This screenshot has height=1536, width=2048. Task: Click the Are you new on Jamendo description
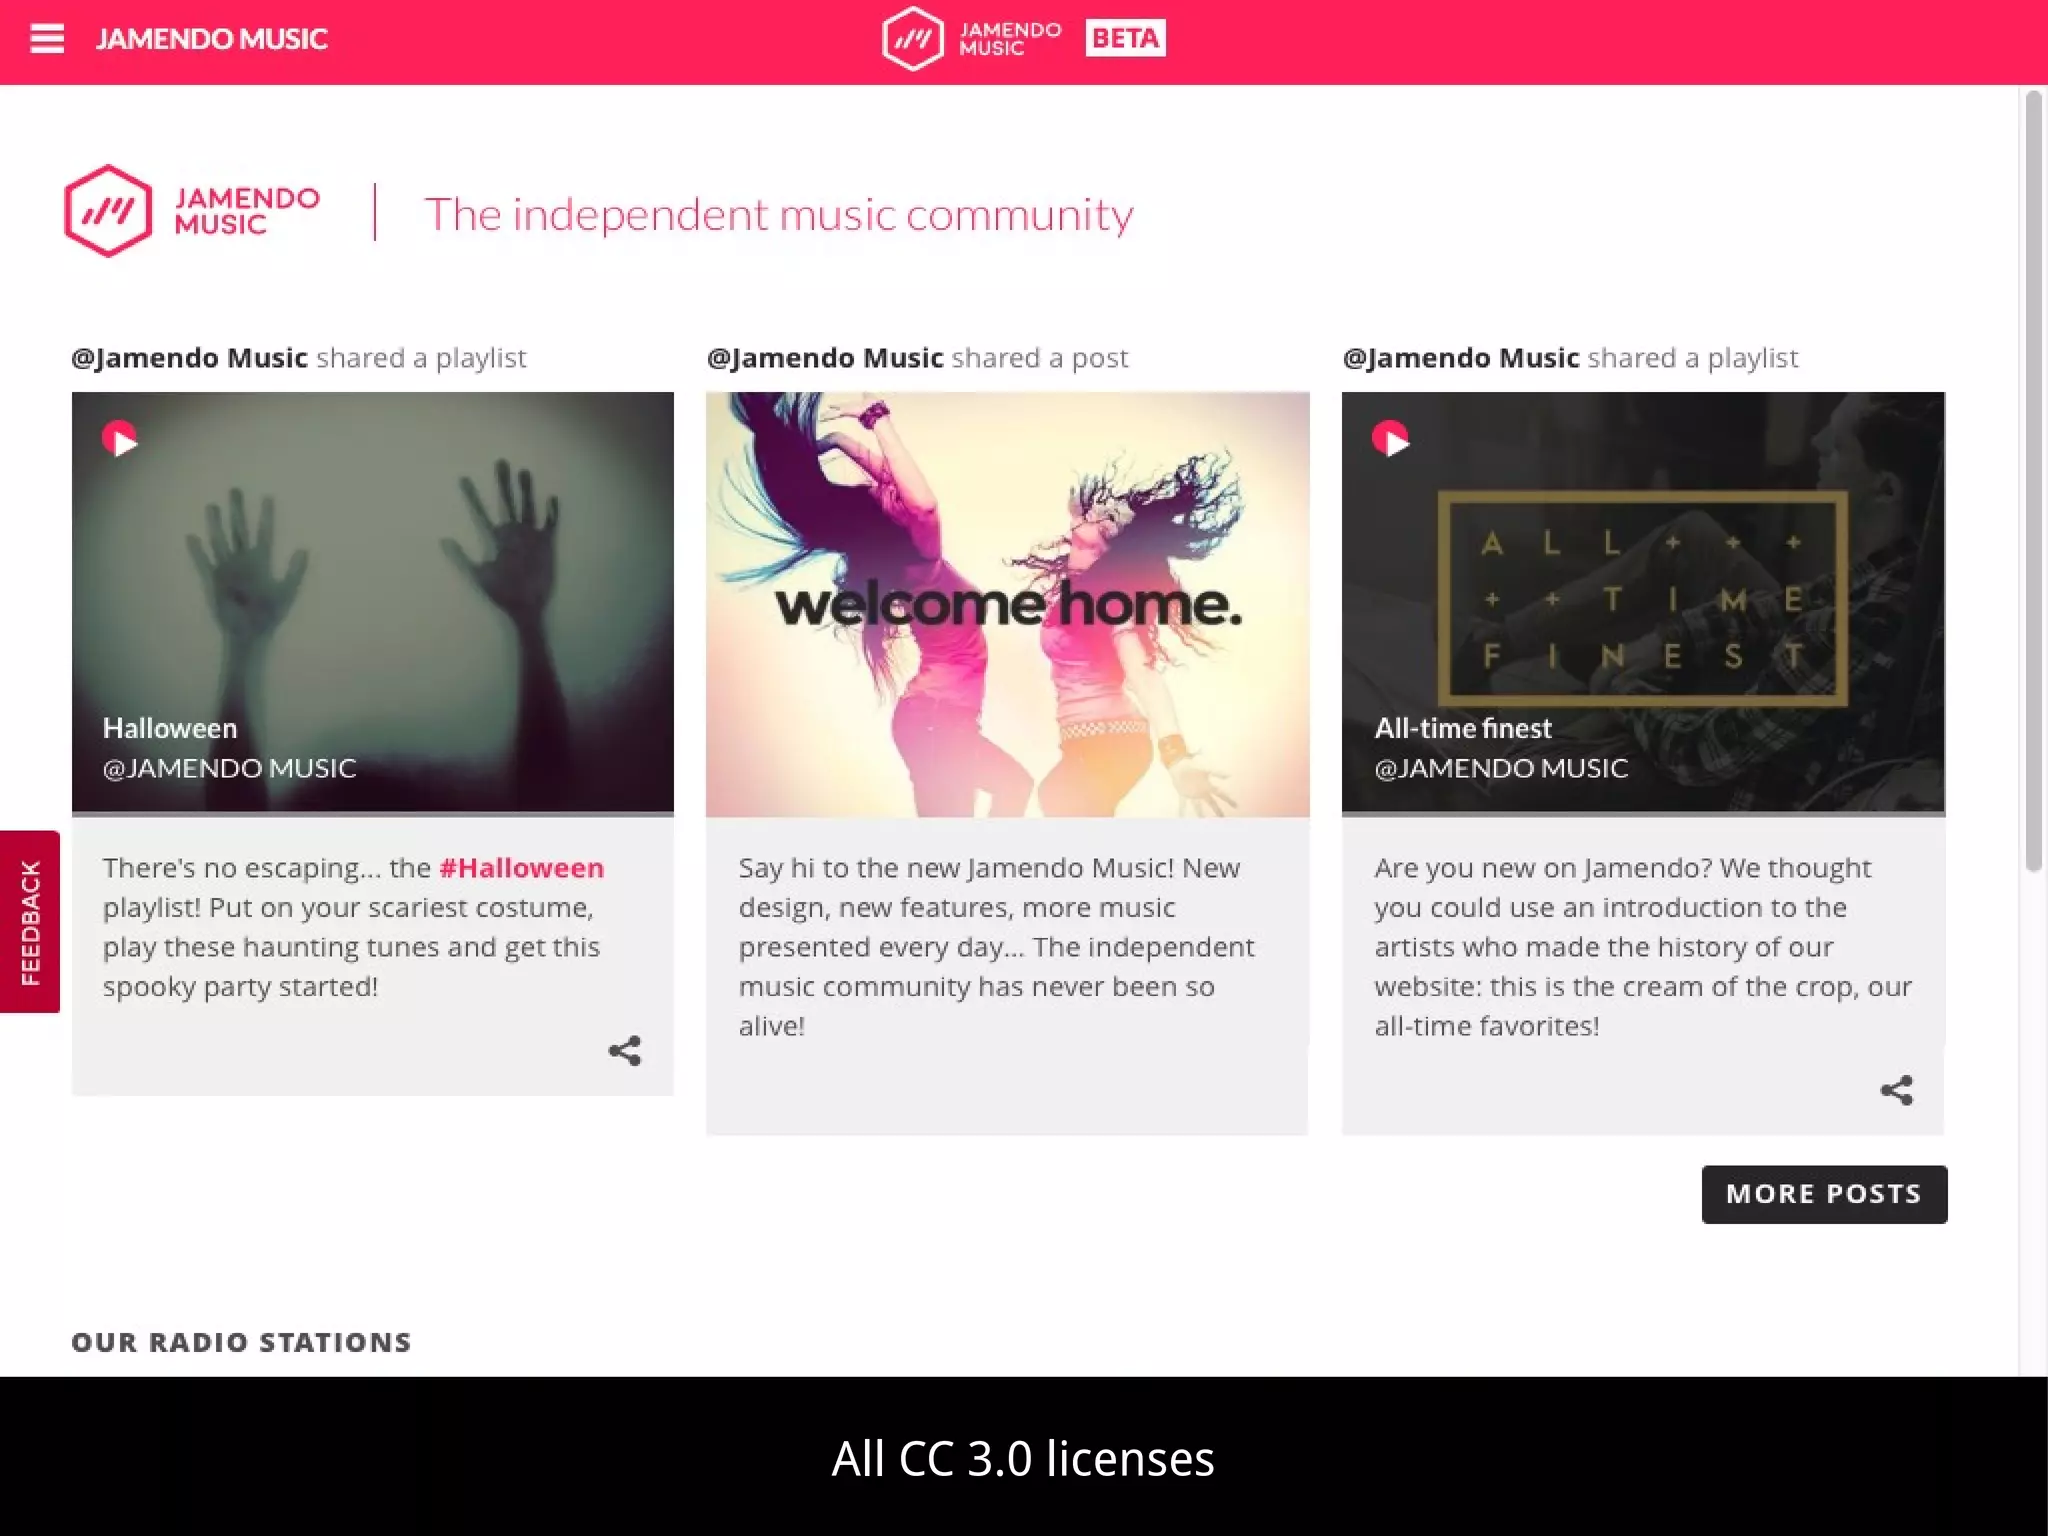(x=1642, y=946)
